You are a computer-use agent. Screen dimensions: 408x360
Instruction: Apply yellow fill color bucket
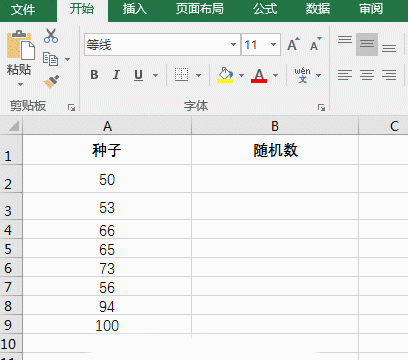click(x=225, y=75)
